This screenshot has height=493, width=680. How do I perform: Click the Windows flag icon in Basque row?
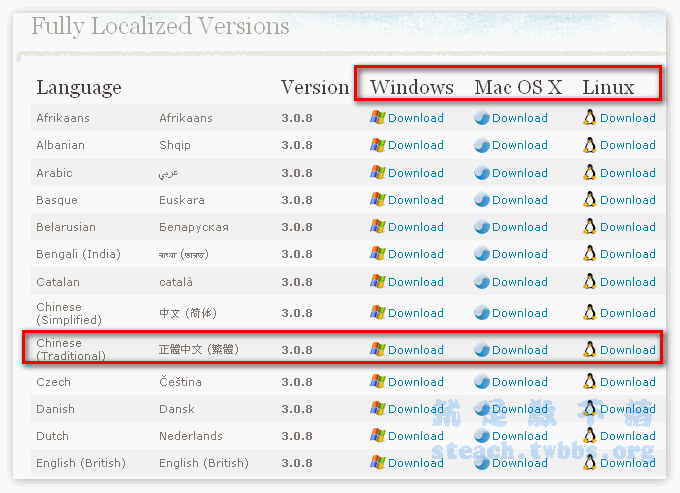pyautogui.click(x=377, y=200)
